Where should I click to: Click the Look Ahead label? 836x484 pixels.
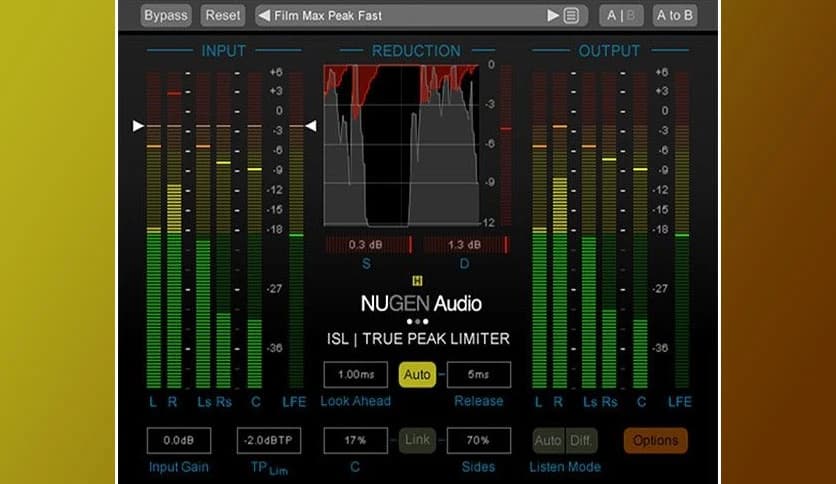[x=356, y=401]
